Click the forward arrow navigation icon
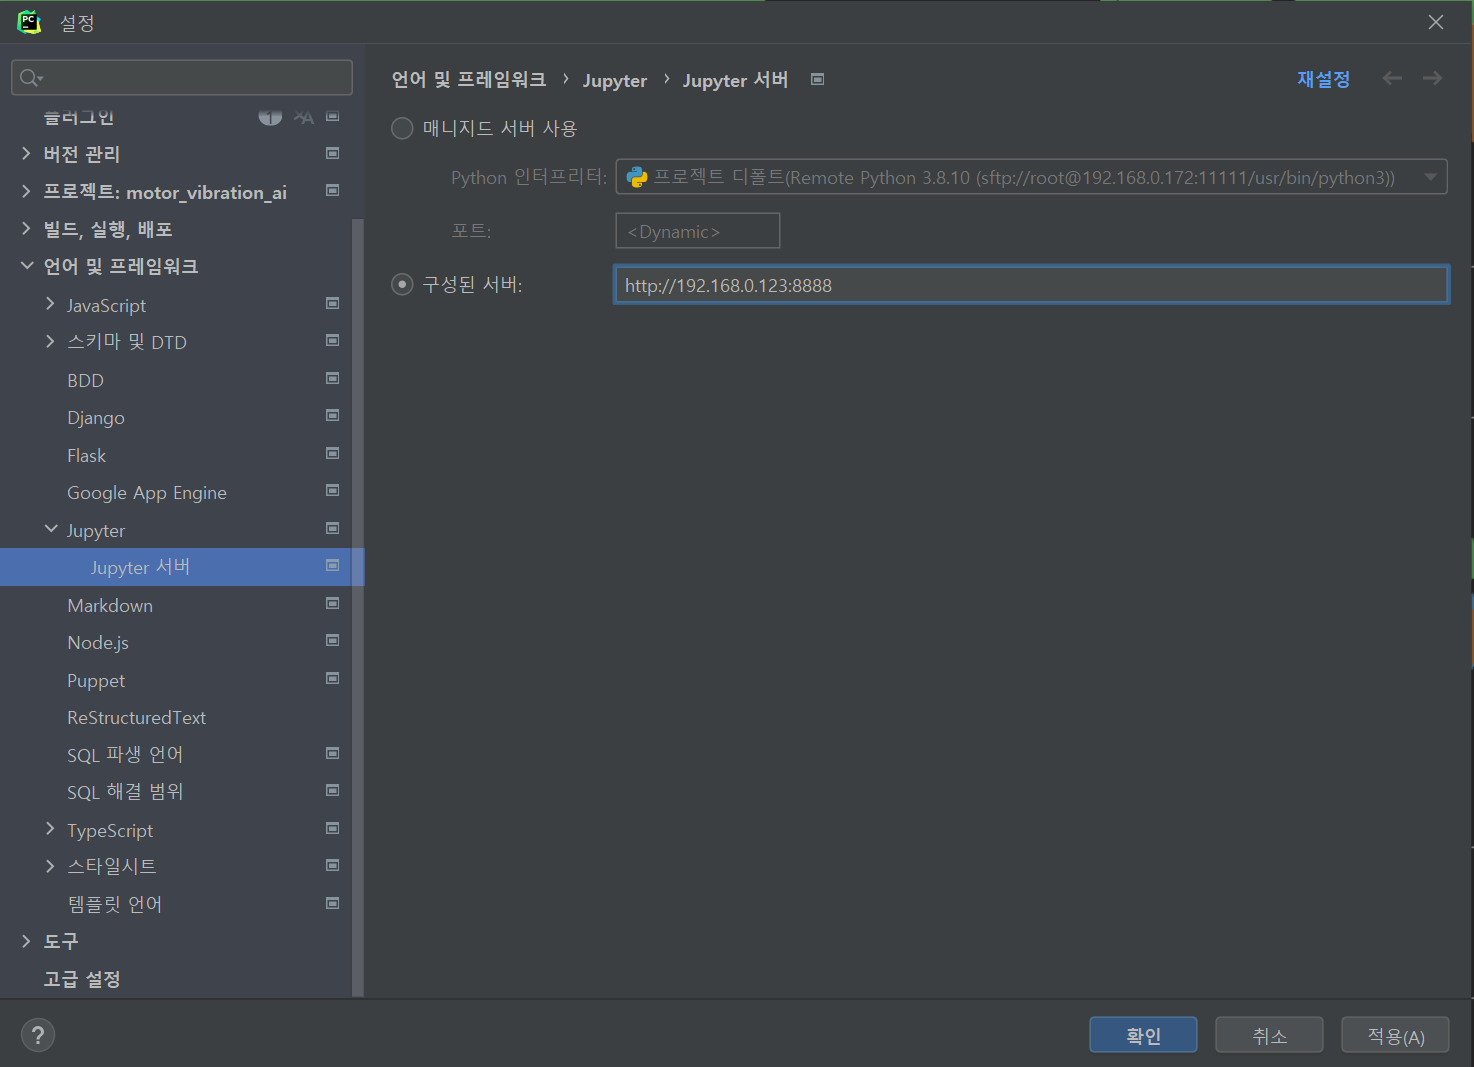This screenshot has width=1474, height=1067. click(x=1433, y=78)
